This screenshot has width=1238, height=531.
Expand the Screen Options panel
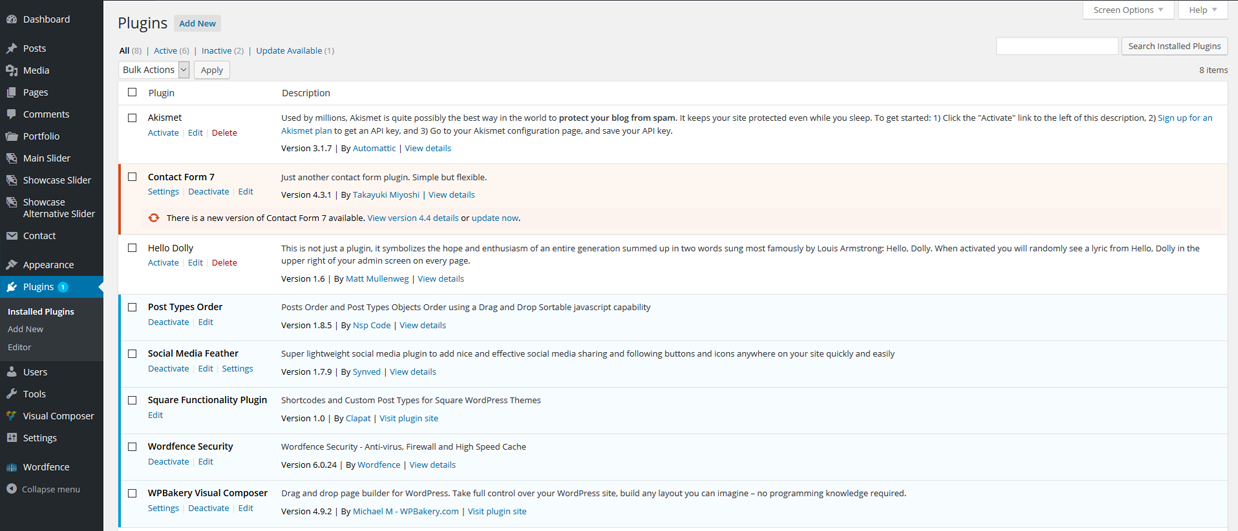[1128, 10]
